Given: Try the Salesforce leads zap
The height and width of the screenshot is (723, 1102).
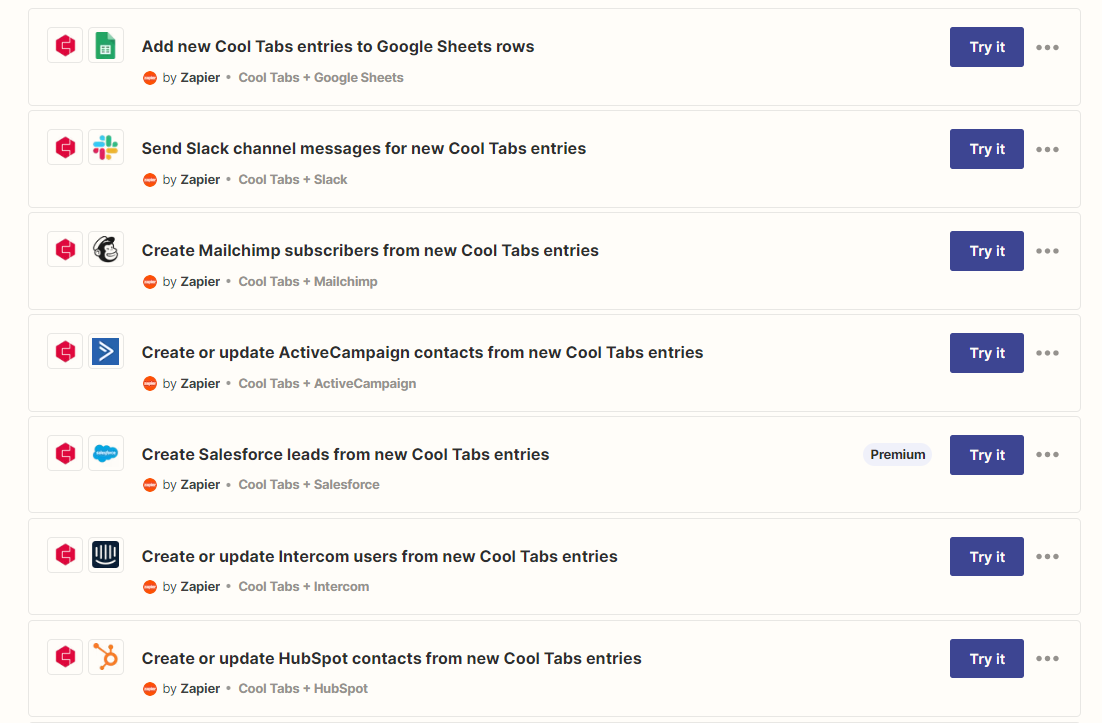Looking at the screenshot, I should (987, 455).
